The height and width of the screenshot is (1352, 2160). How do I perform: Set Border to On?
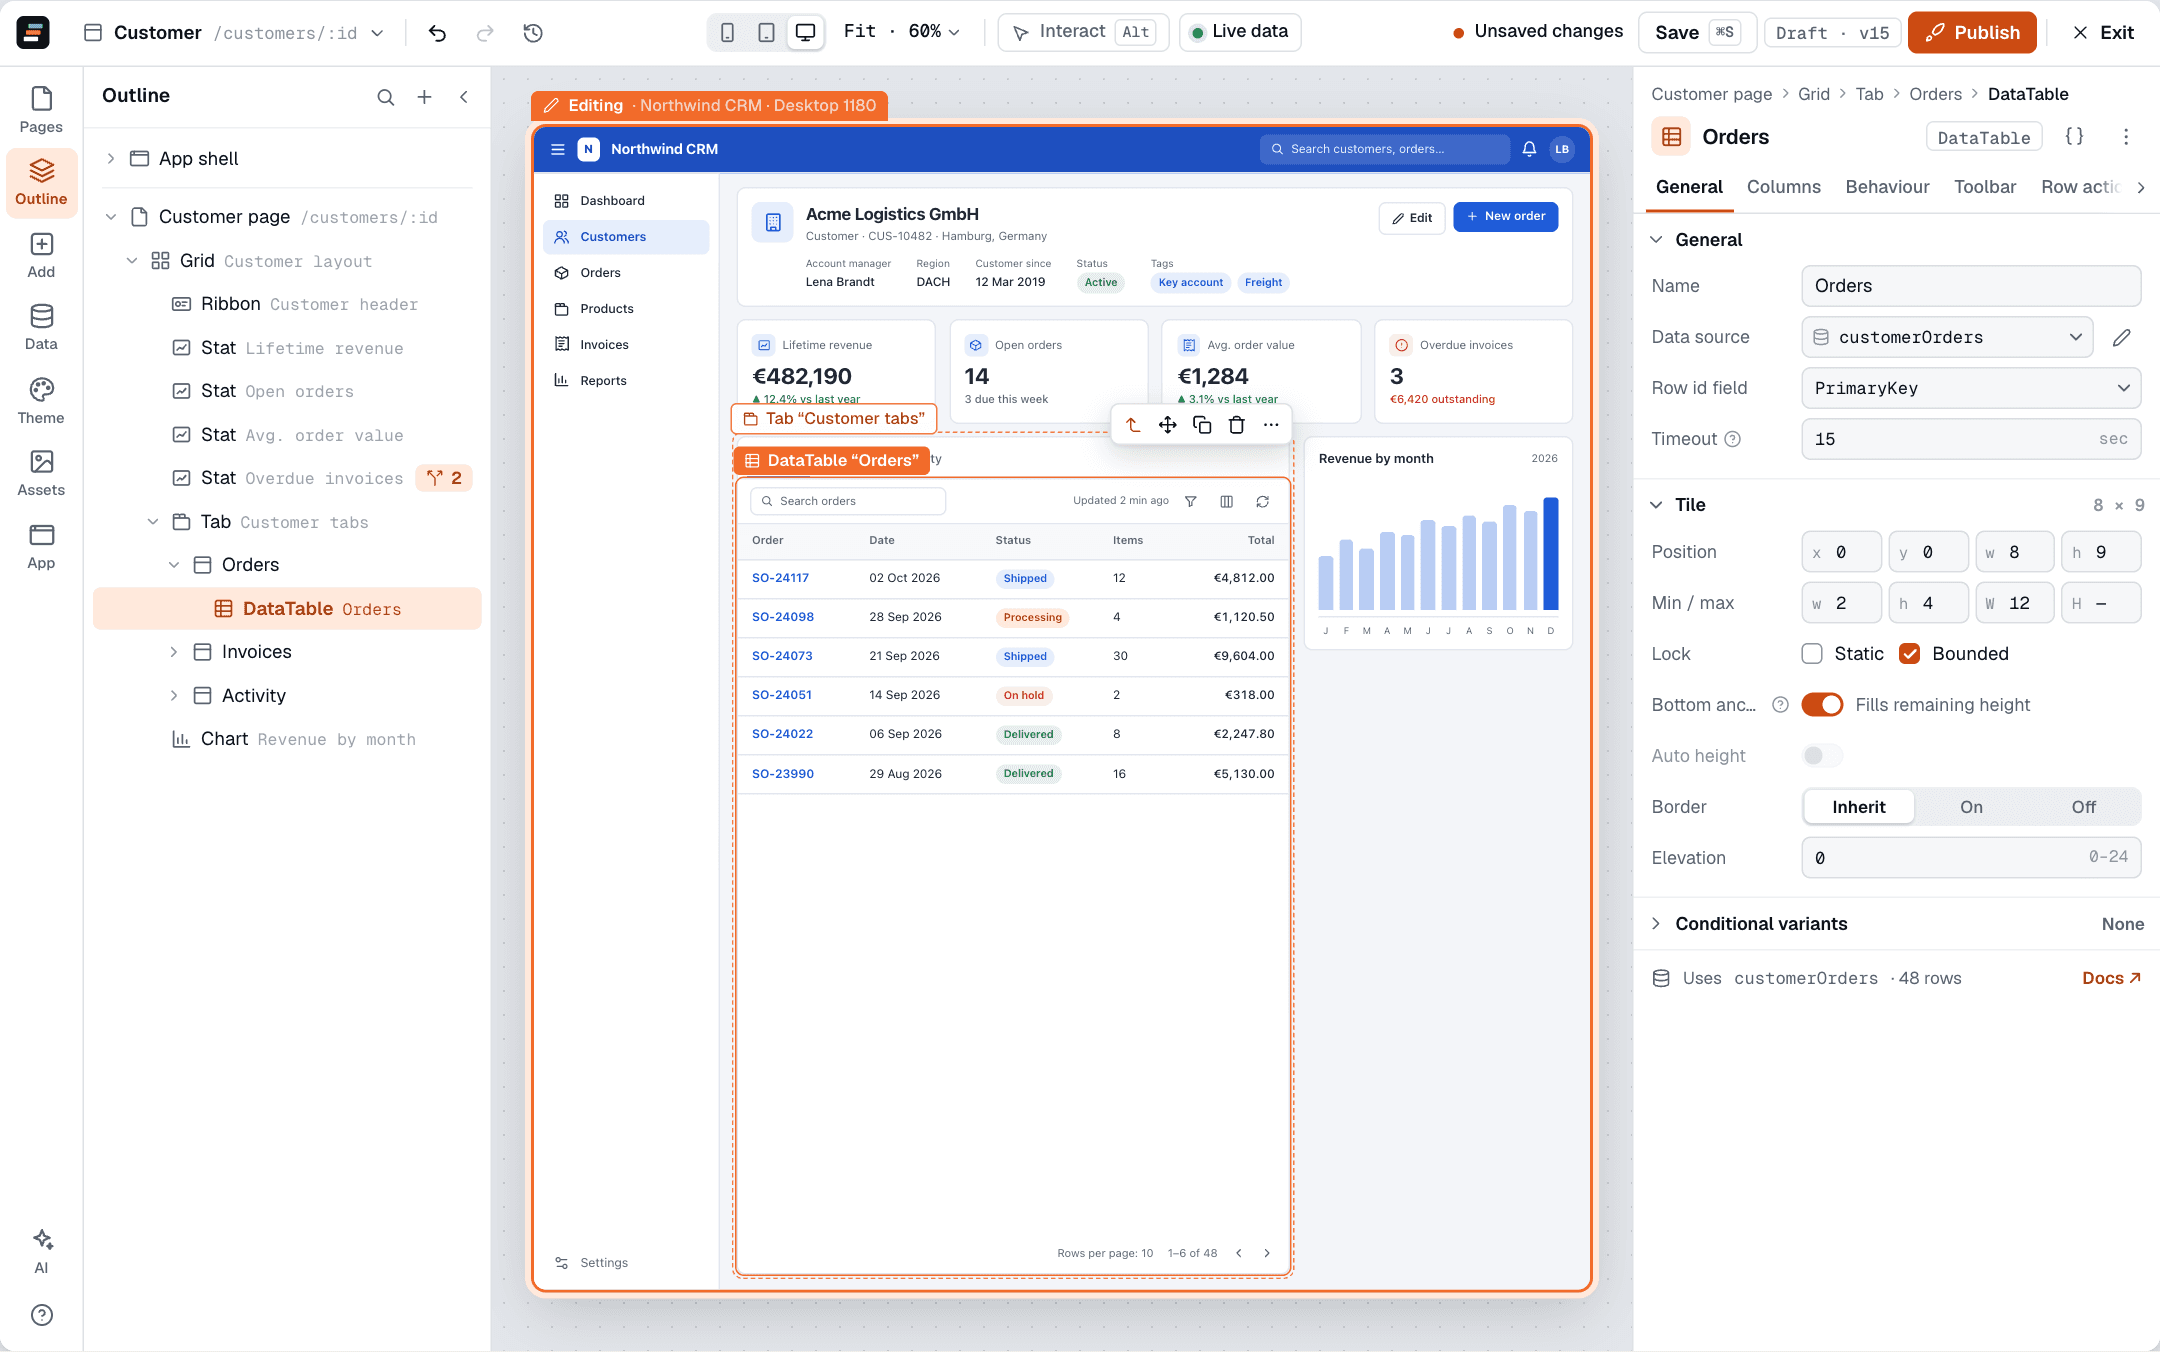pyautogui.click(x=1971, y=807)
